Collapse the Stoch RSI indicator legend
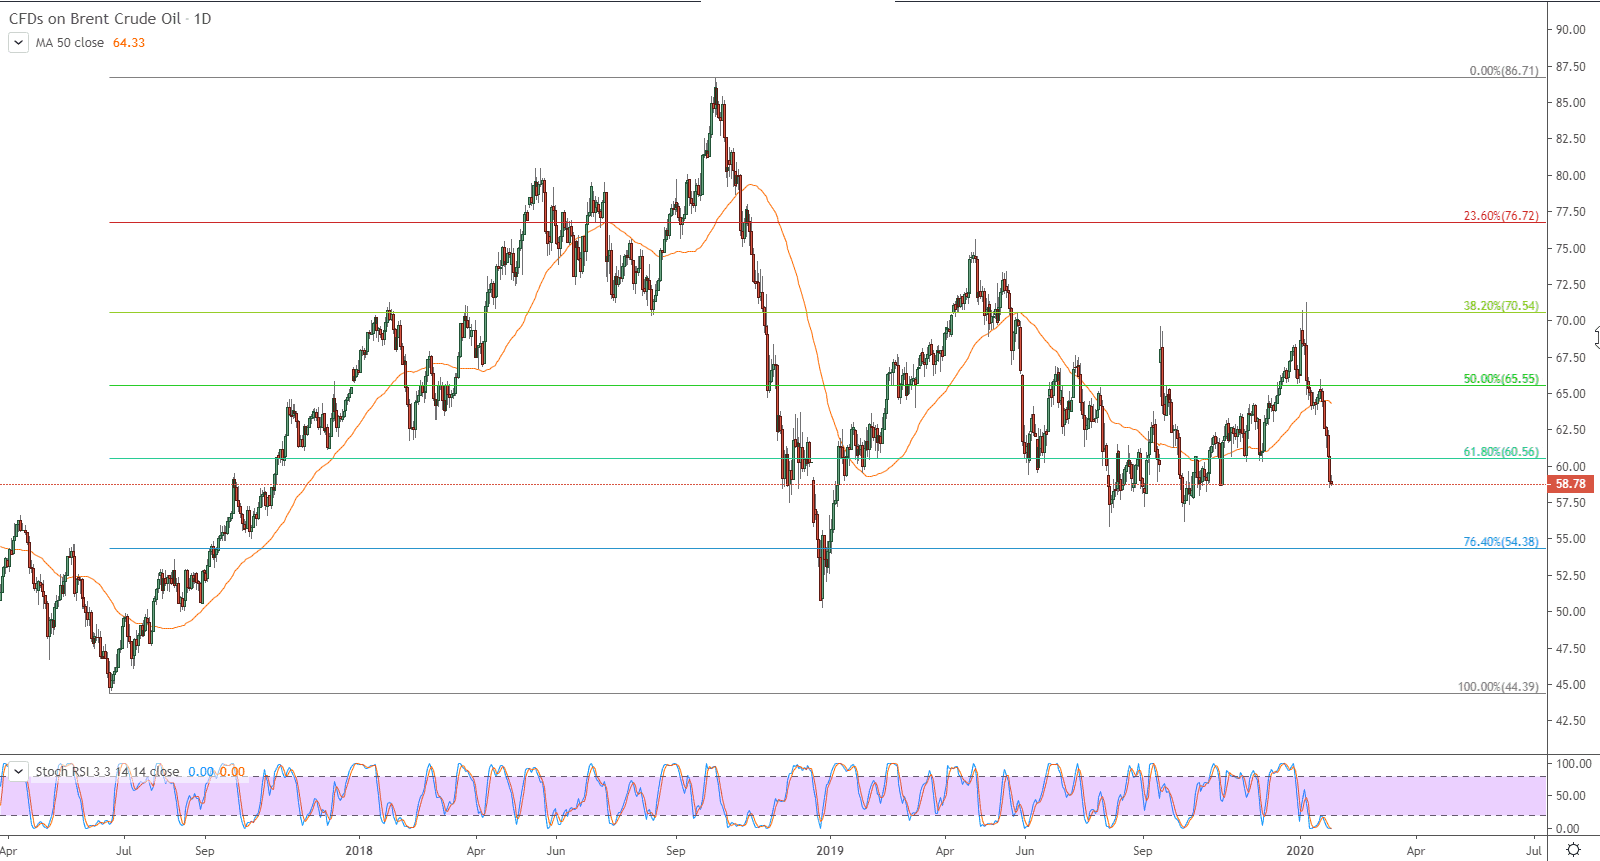Screen dimensions: 1600x861 coord(18,772)
